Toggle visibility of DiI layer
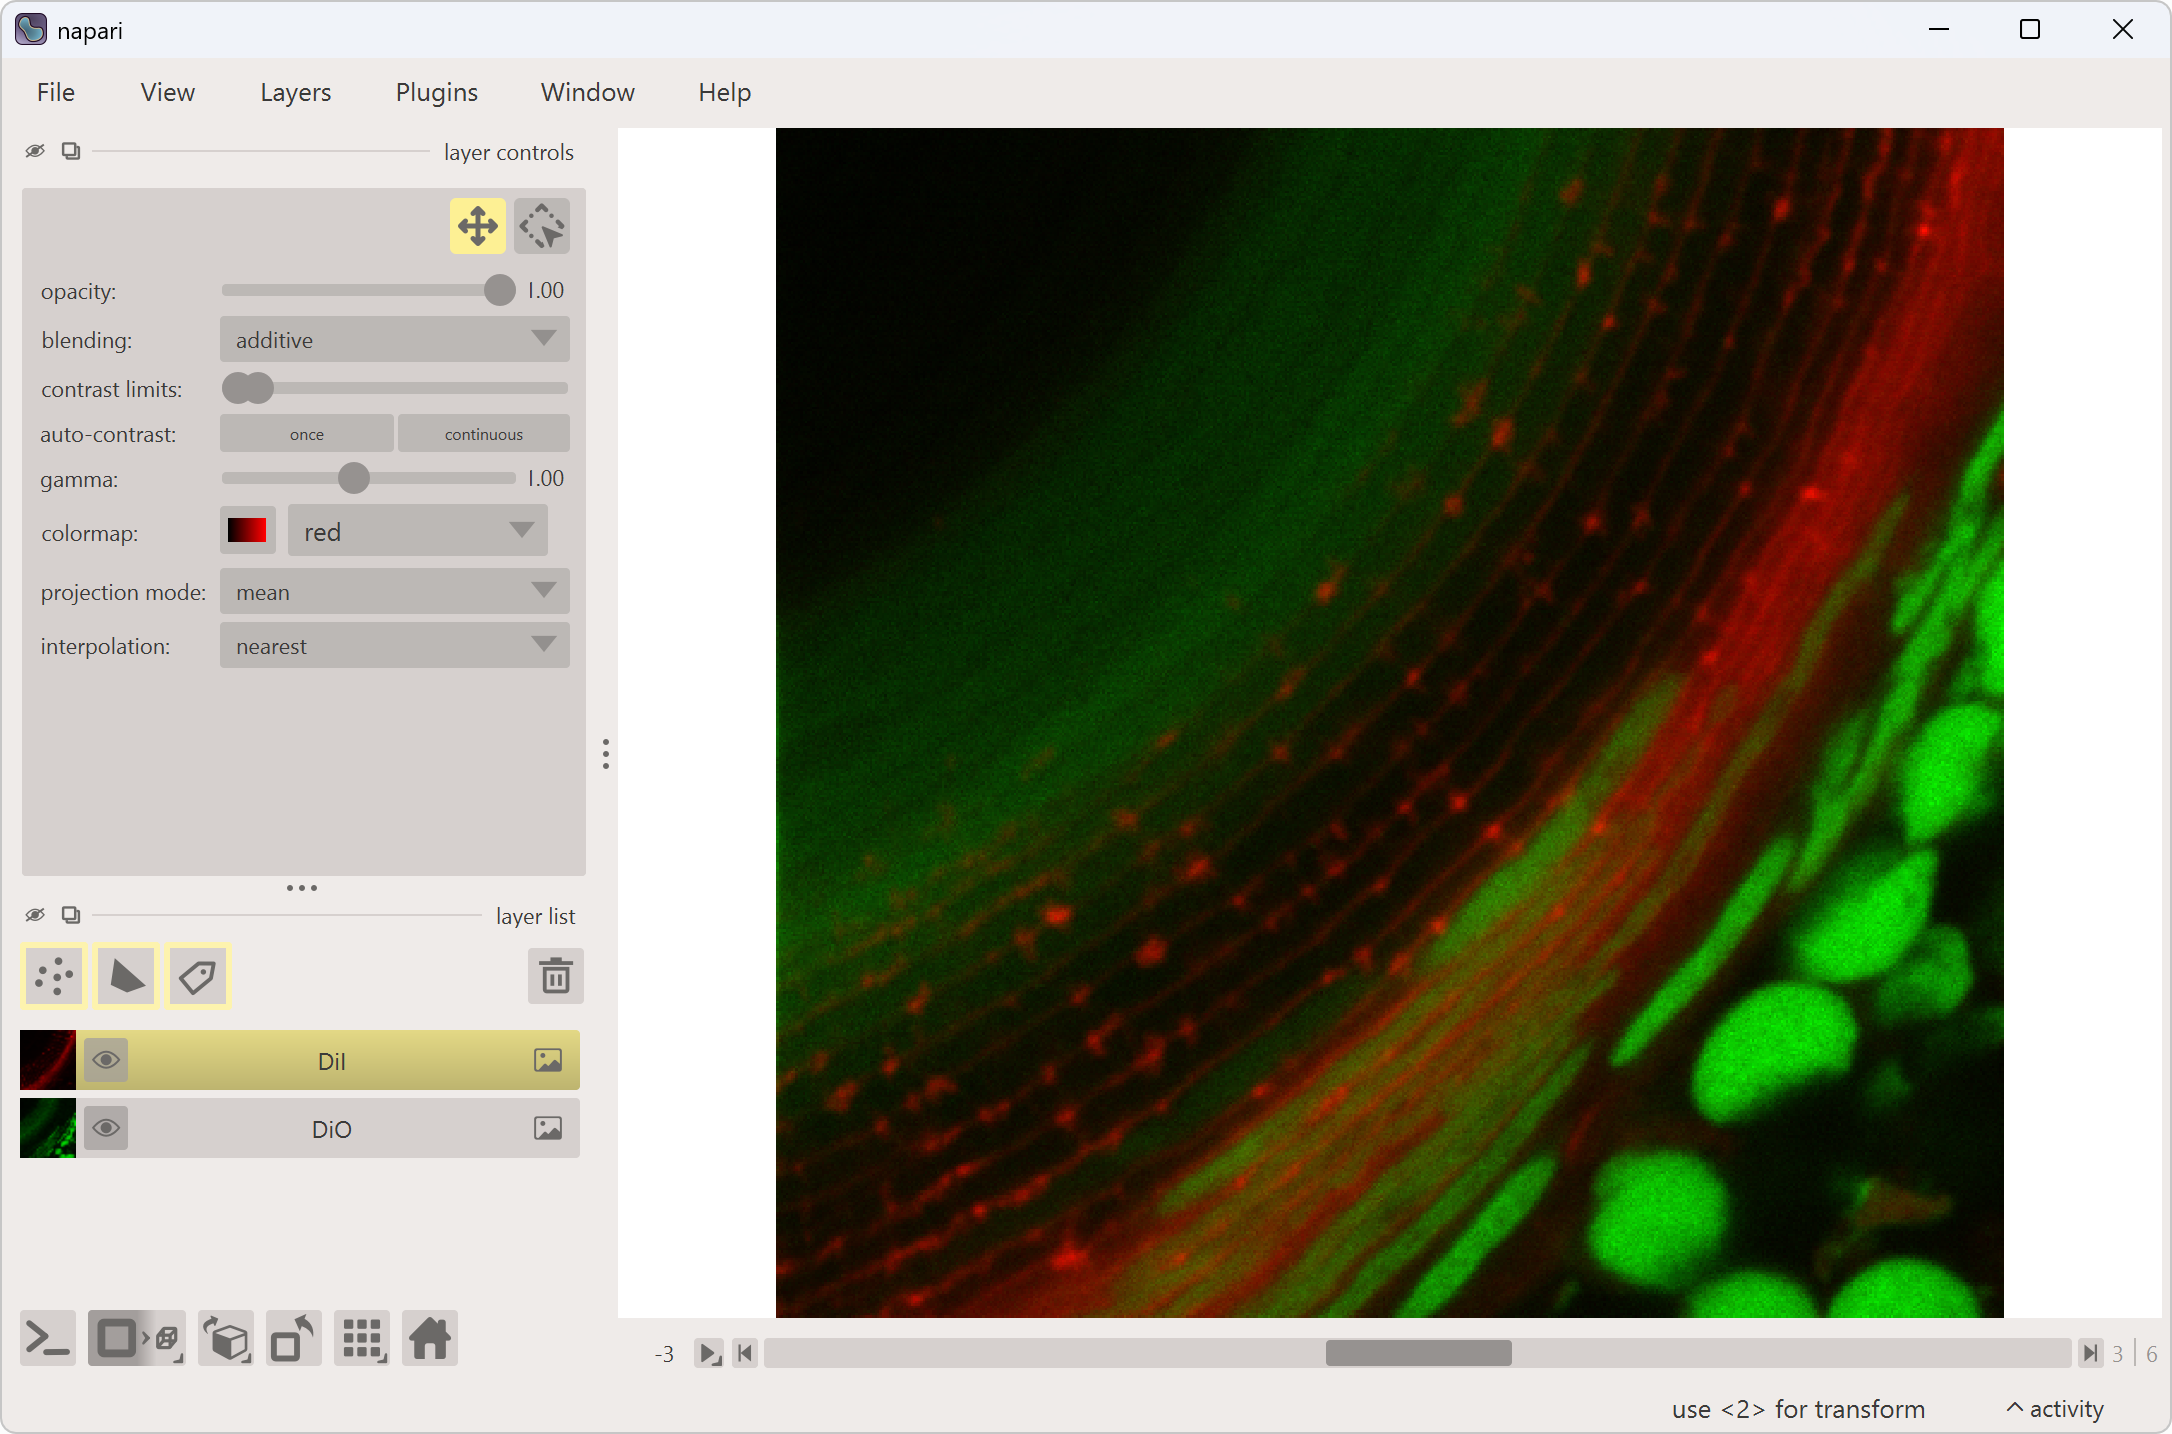 pos(106,1060)
